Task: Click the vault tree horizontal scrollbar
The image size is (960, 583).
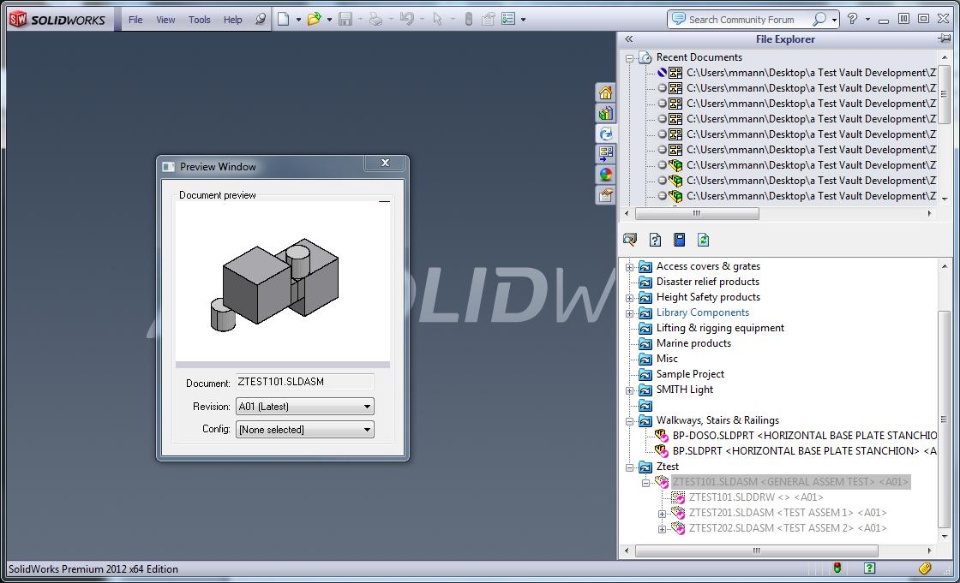Action: pyautogui.click(x=757, y=551)
